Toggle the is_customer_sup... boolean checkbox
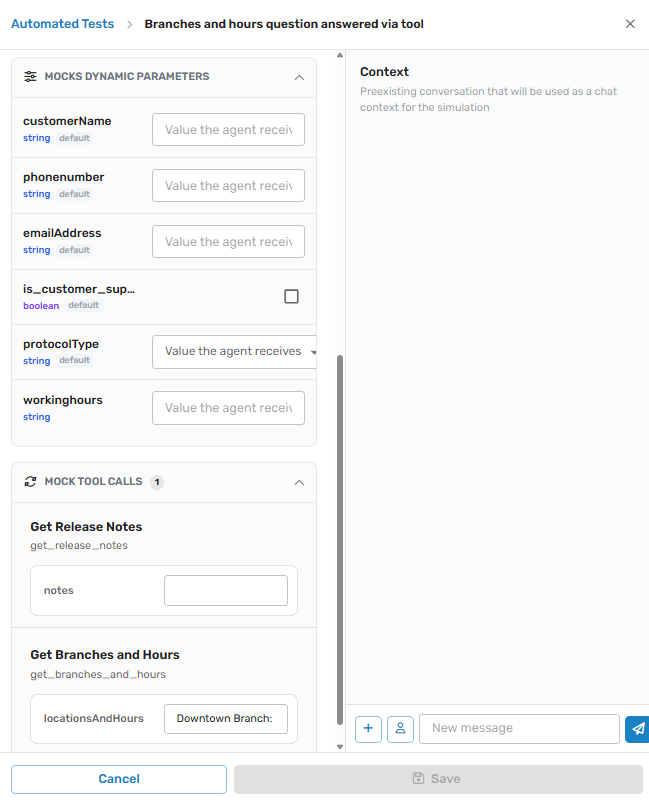The width and height of the screenshot is (649, 802). pos(292,297)
